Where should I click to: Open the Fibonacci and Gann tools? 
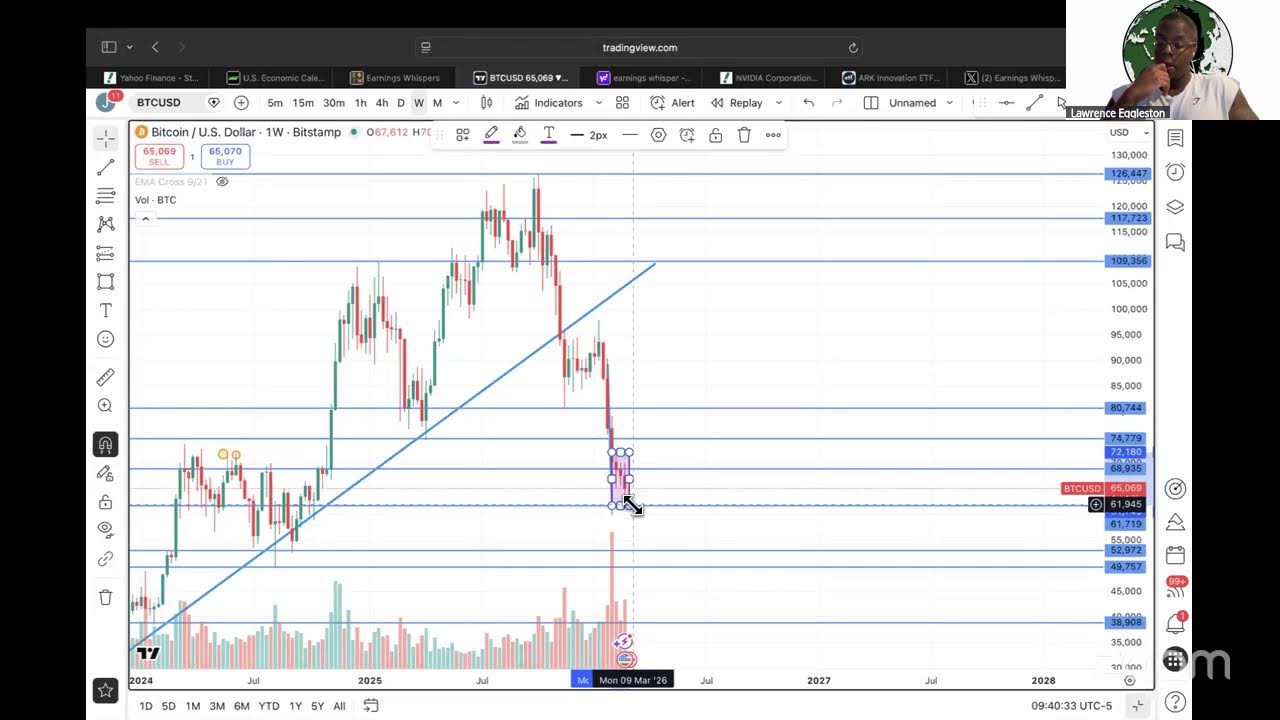click(105, 196)
